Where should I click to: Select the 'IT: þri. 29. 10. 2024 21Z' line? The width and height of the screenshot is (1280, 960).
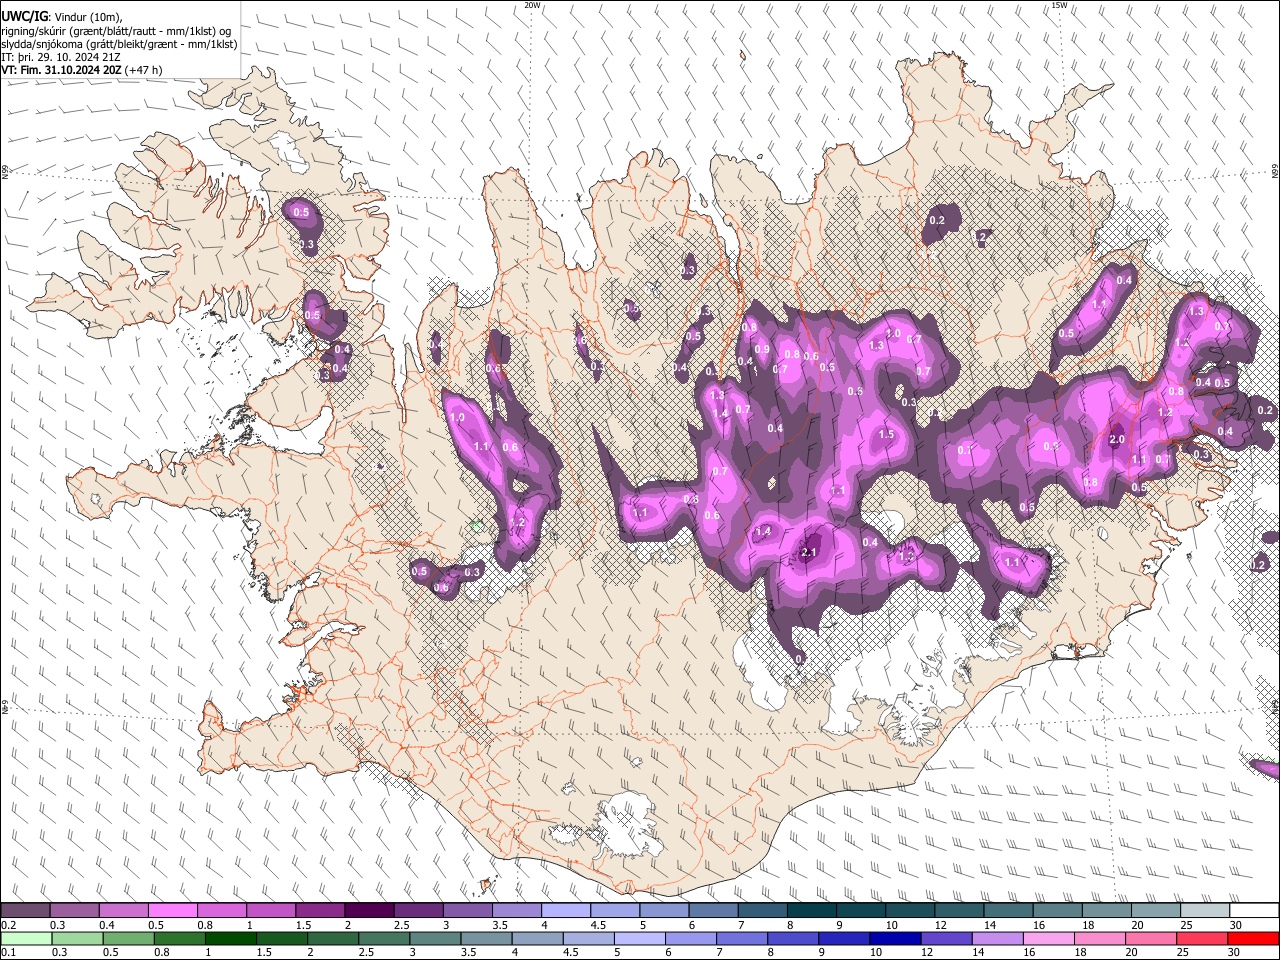[62, 57]
